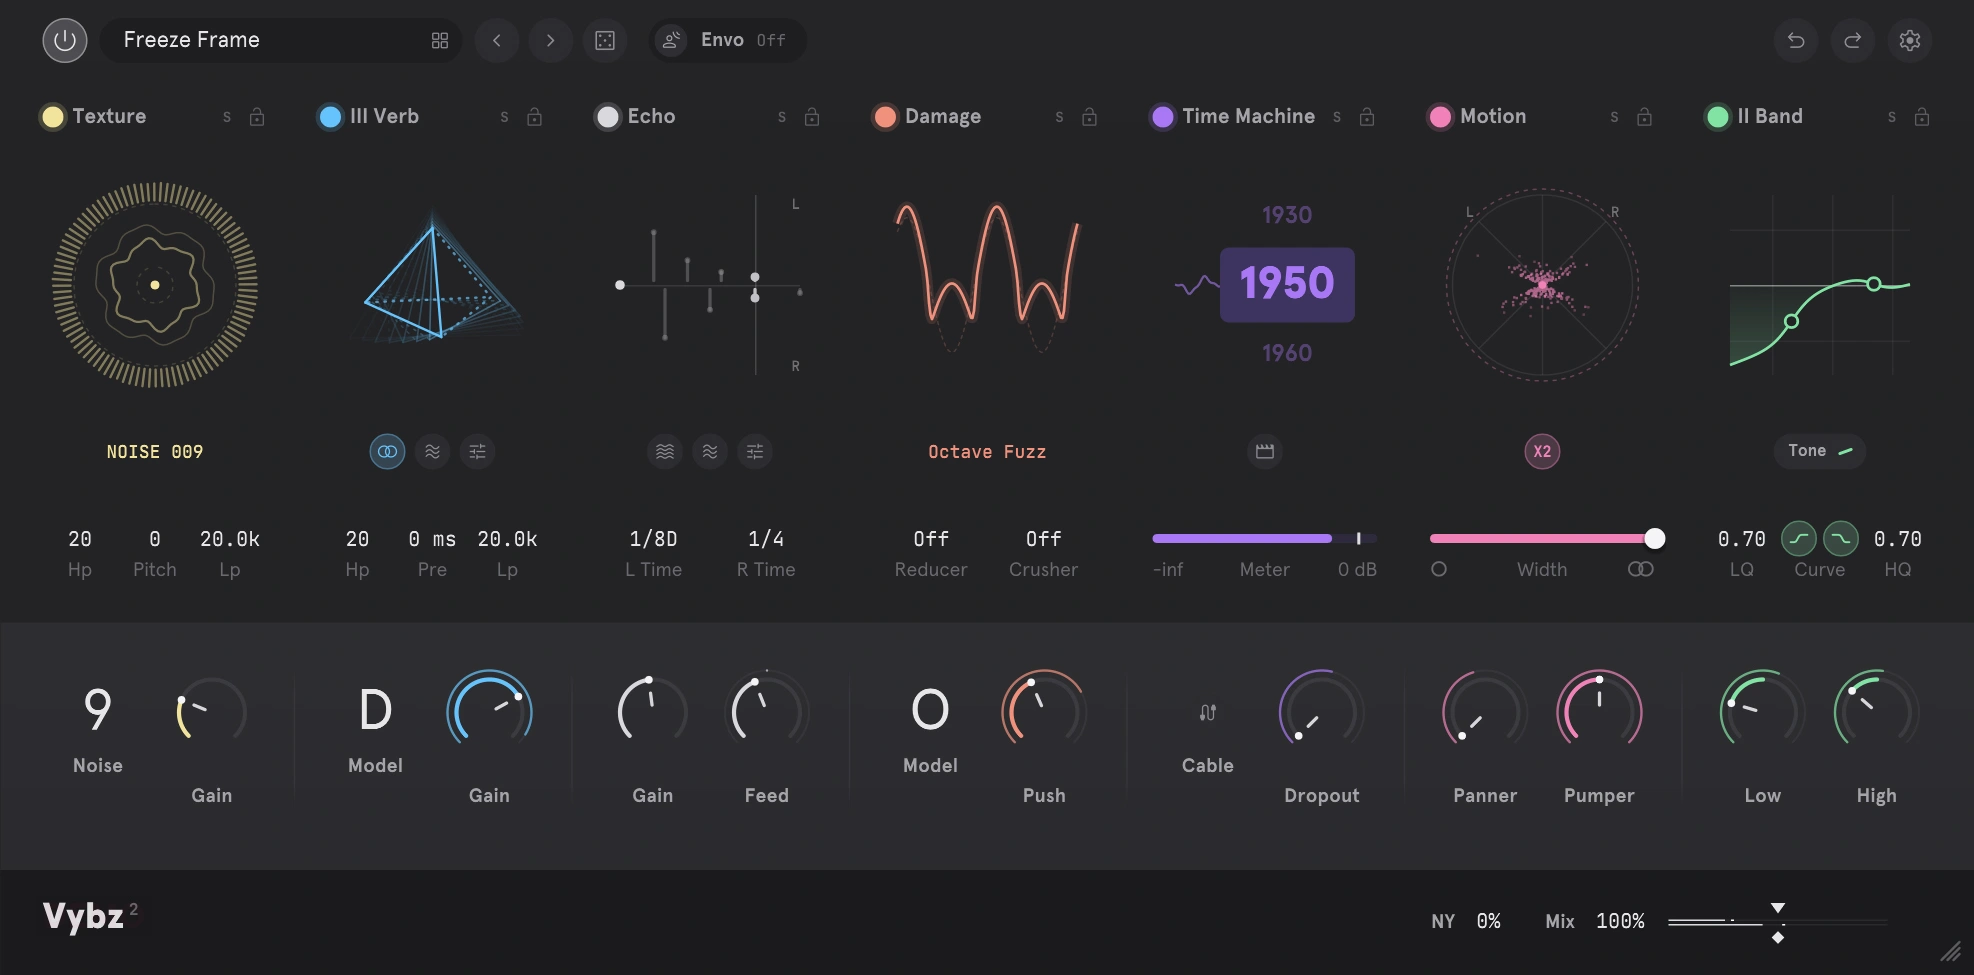
Task: Select the Echo double-wave icon
Action: [710, 452]
